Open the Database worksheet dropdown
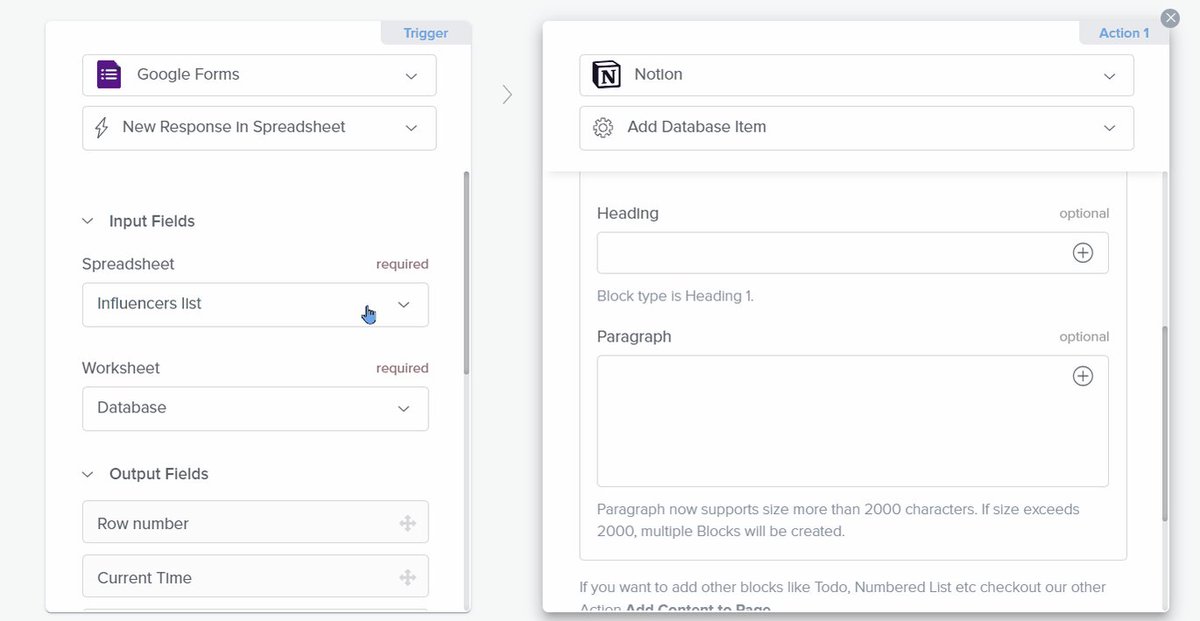This screenshot has width=1200, height=621. click(x=255, y=408)
